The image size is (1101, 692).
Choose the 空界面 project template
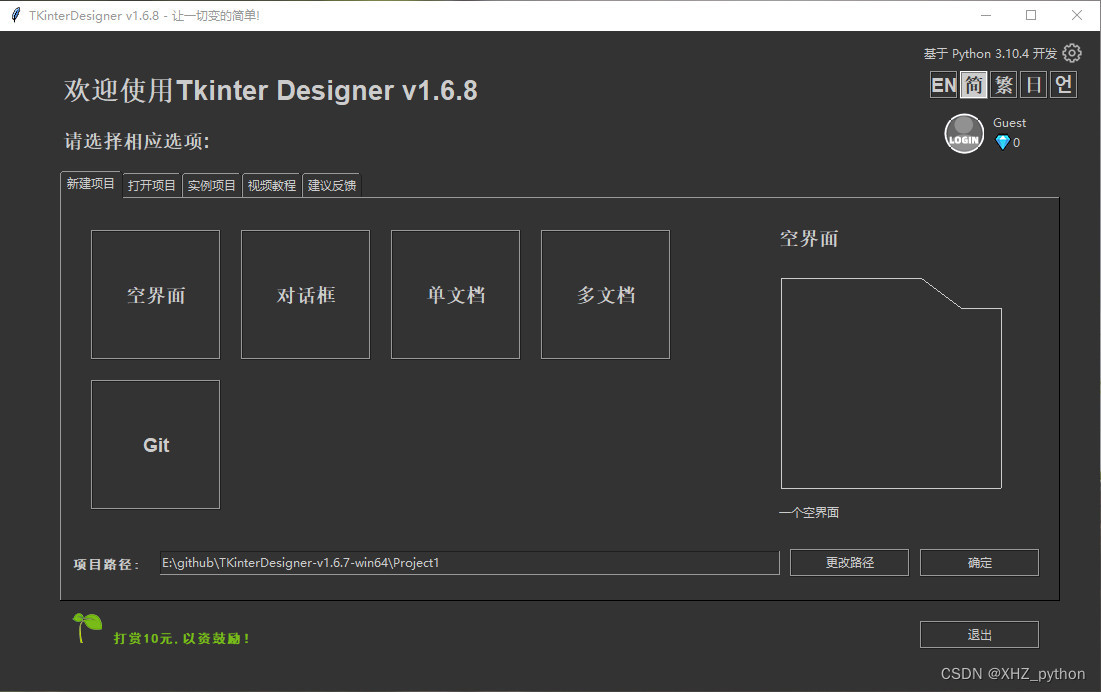click(155, 295)
